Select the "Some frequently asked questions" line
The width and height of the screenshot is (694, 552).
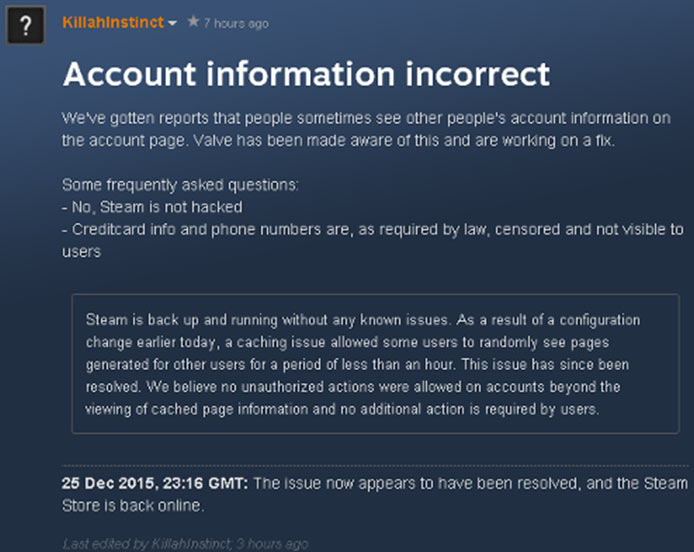pos(180,185)
